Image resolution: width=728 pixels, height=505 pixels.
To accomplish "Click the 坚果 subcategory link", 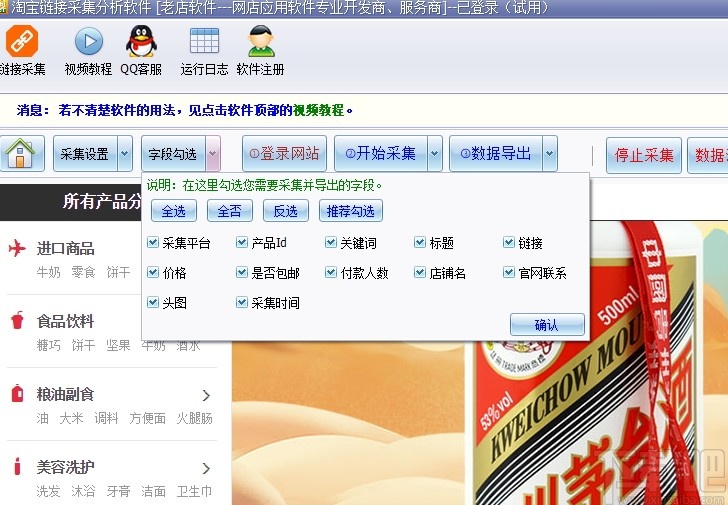I will [118, 345].
